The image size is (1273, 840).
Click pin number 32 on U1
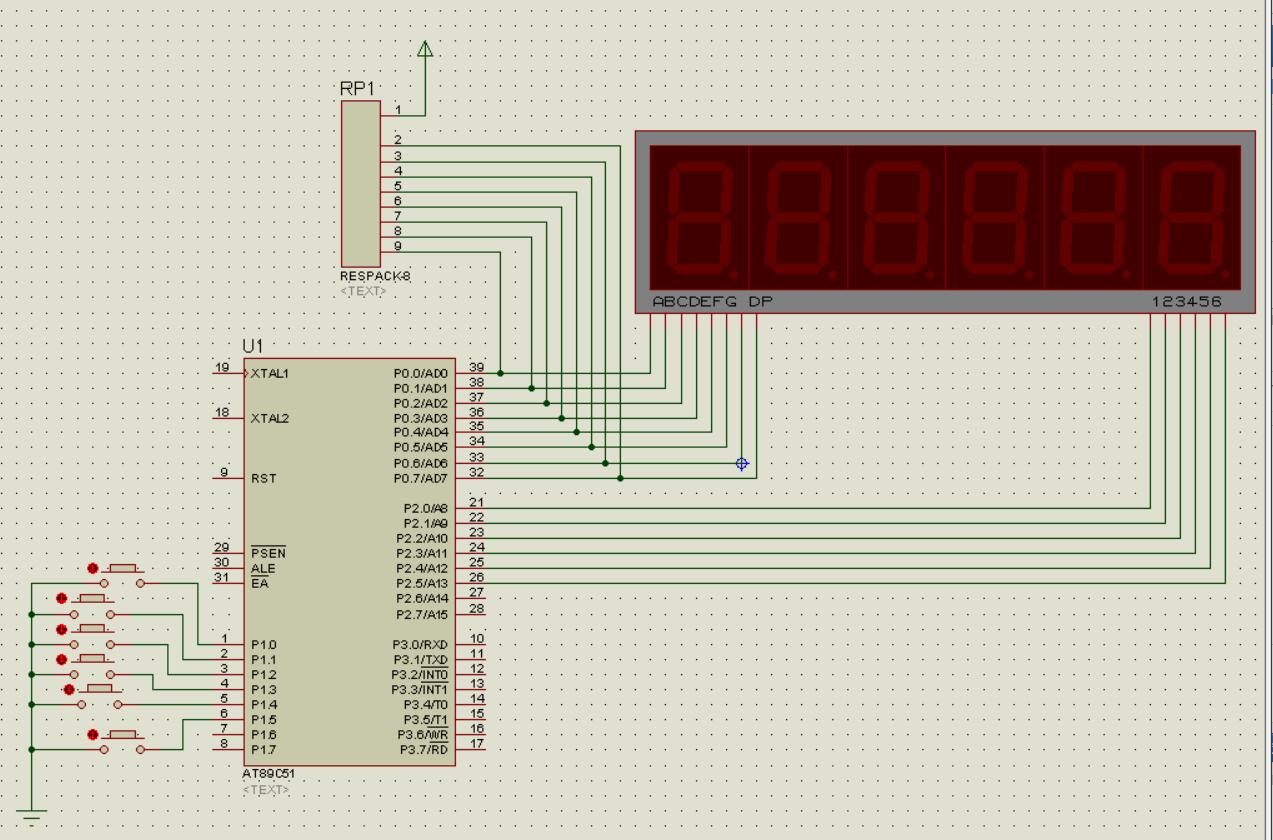476,472
